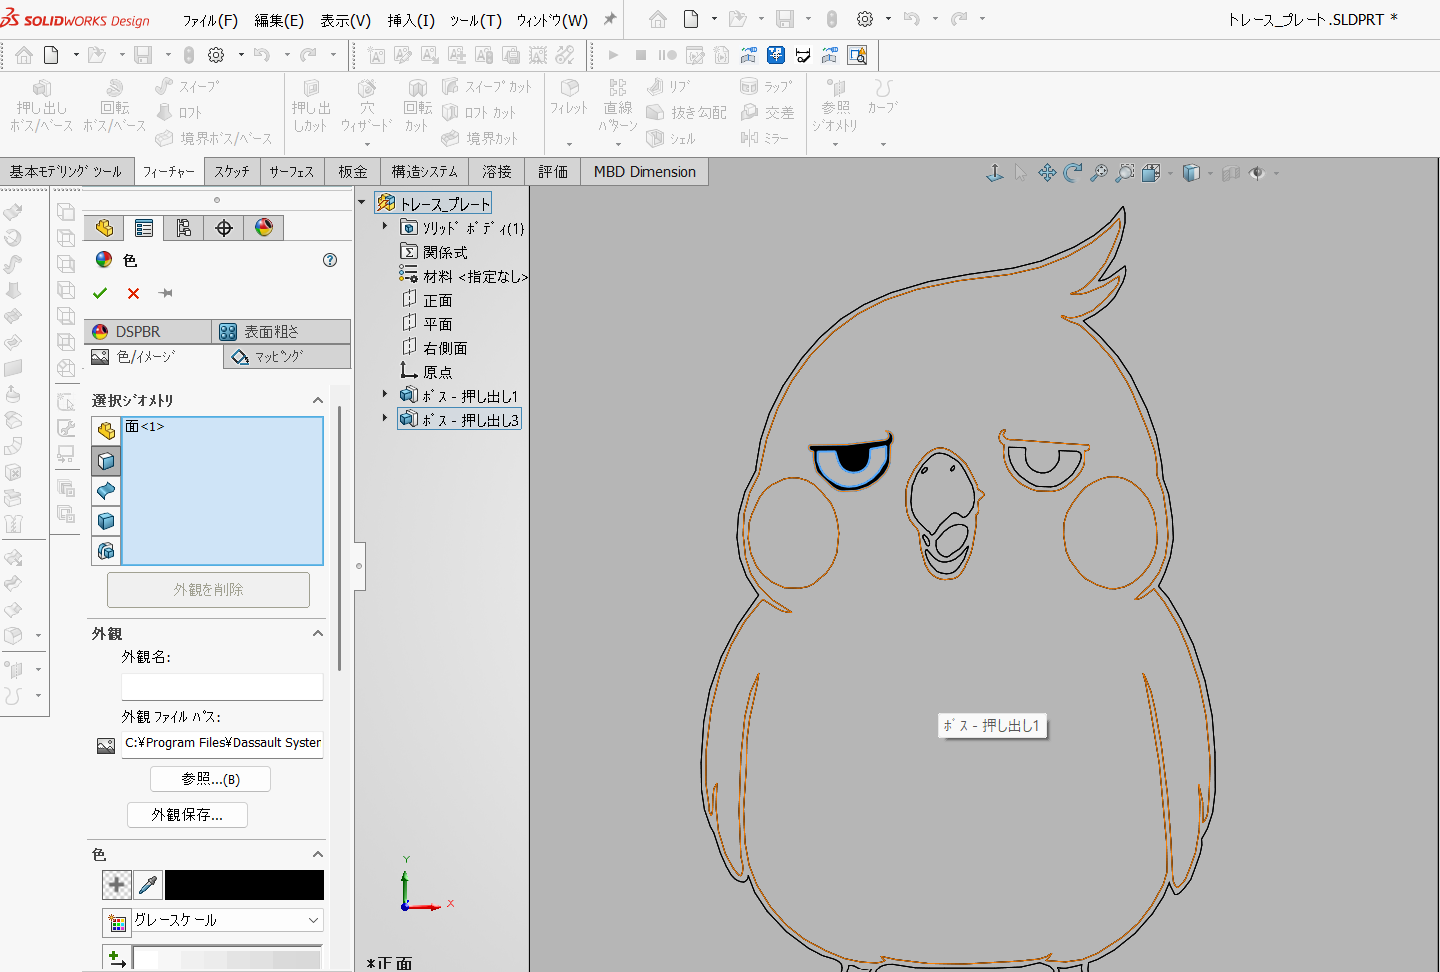Click the Display Style cube icon
Screen dimensions: 1440x972
(x=1190, y=173)
